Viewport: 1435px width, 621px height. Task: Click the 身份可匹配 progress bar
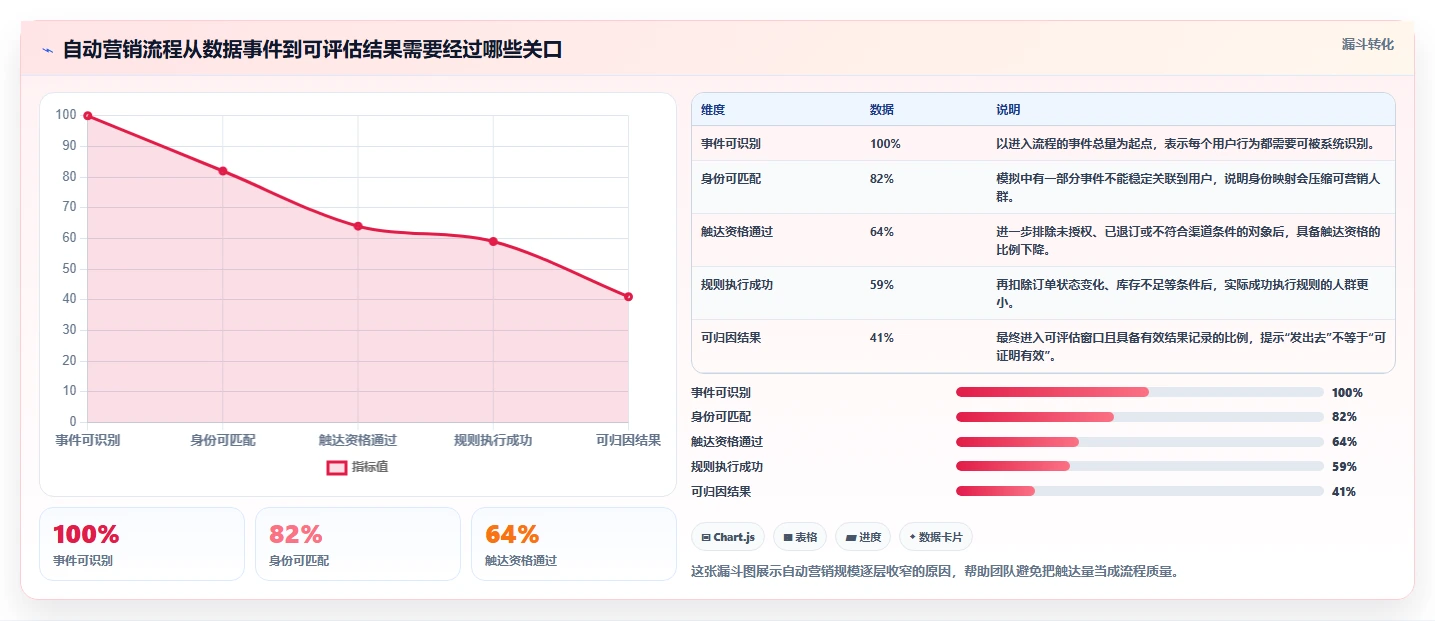(1139, 417)
